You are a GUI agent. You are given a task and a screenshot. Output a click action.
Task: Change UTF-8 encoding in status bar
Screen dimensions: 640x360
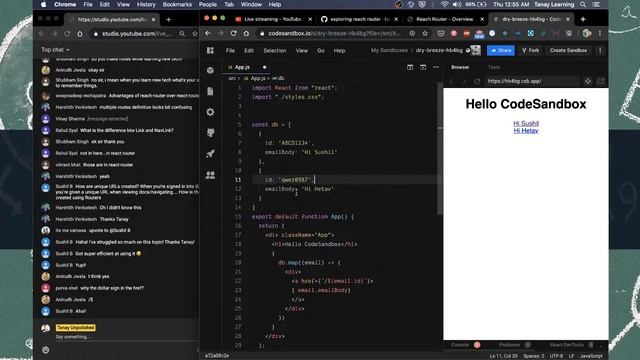[556, 356]
